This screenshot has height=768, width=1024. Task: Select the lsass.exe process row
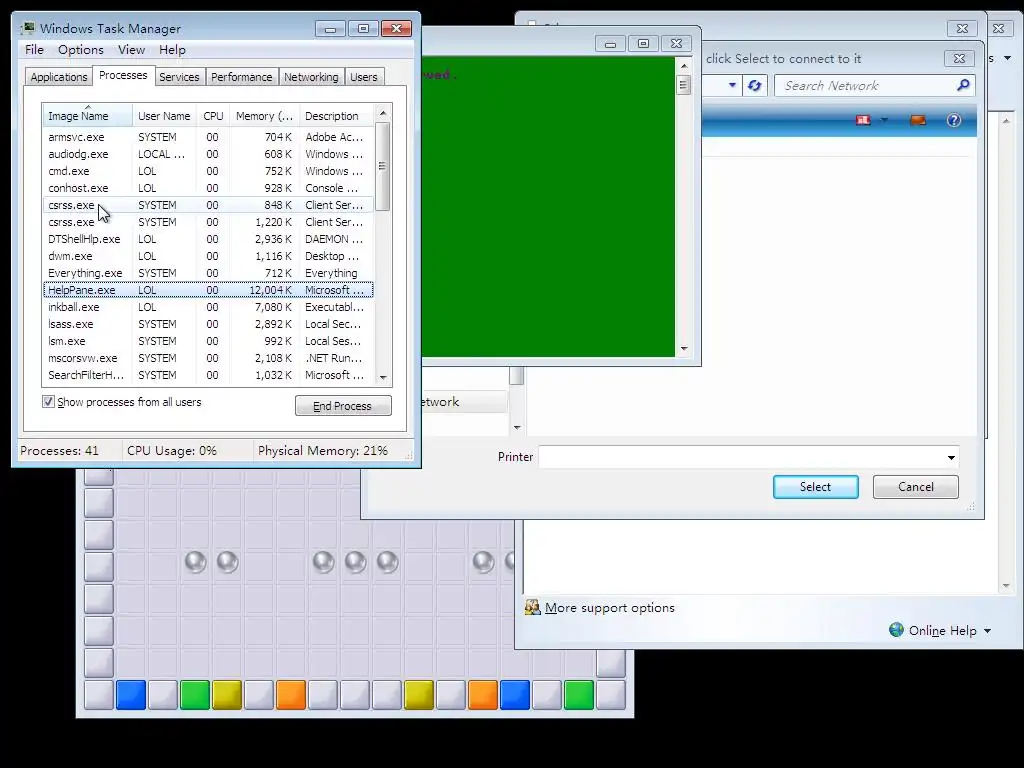click(208, 324)
